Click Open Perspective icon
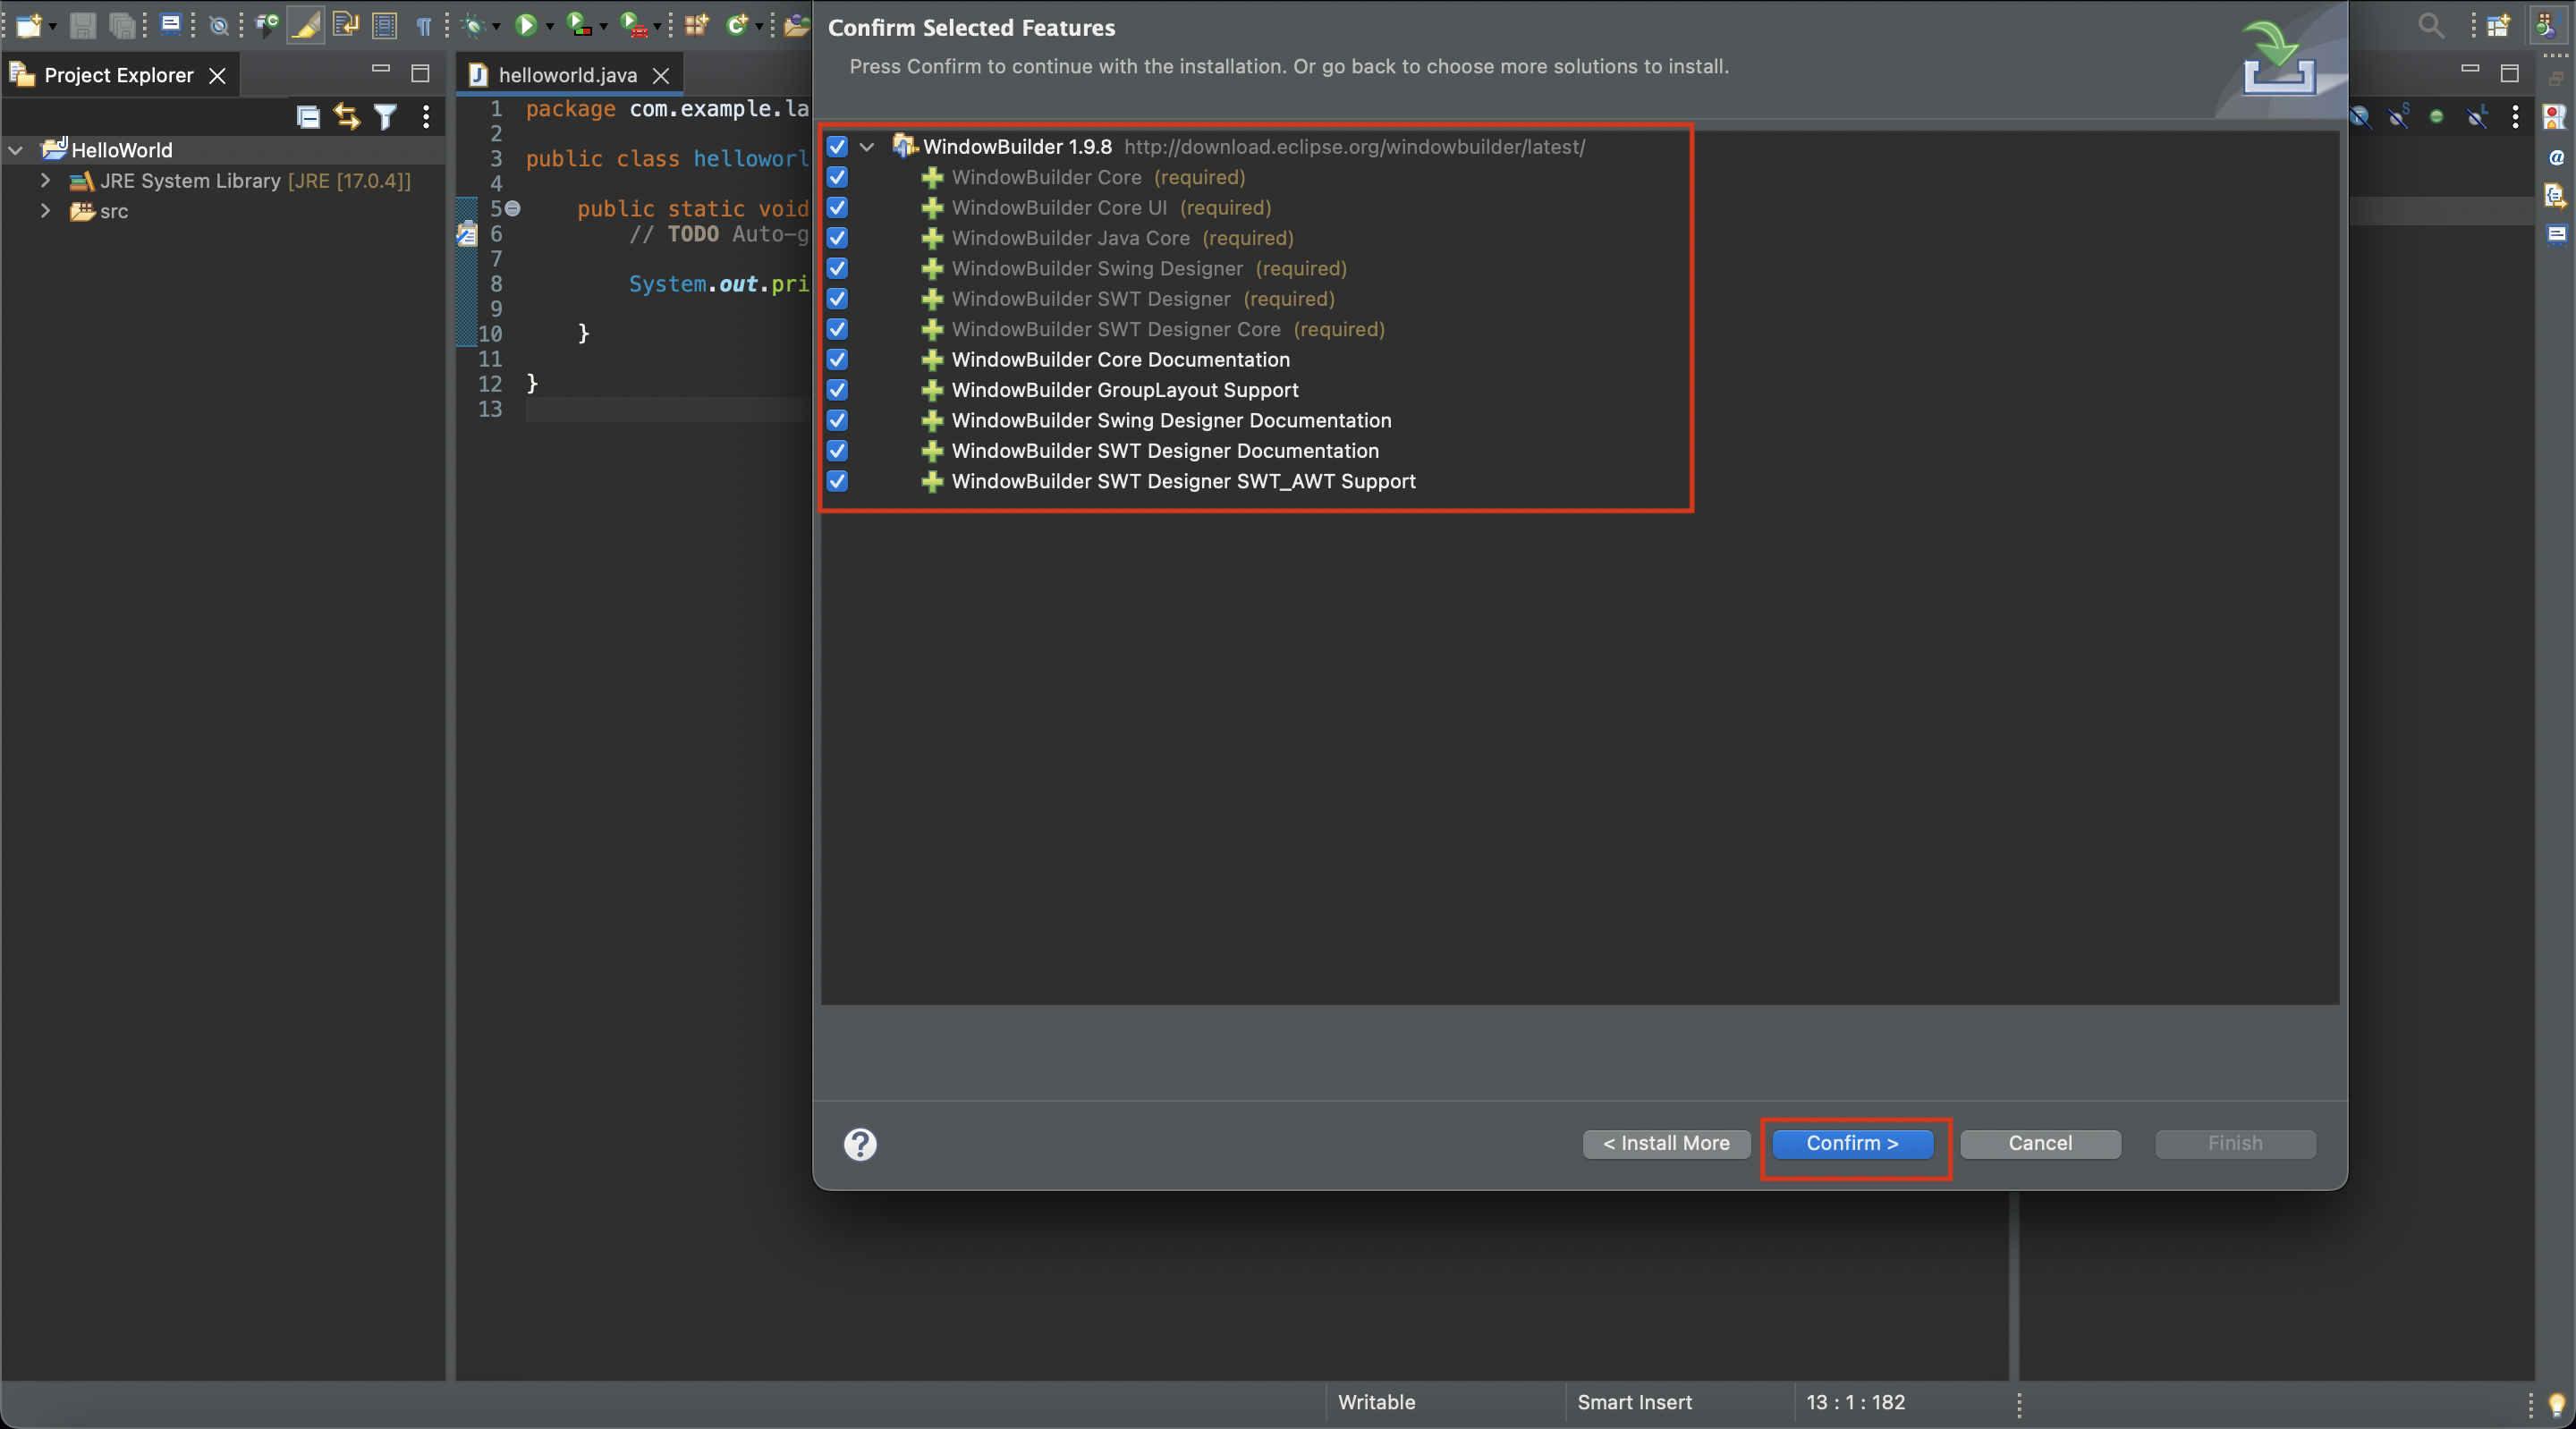This screenshot has width=2576, height=1429. [2498, 25]
